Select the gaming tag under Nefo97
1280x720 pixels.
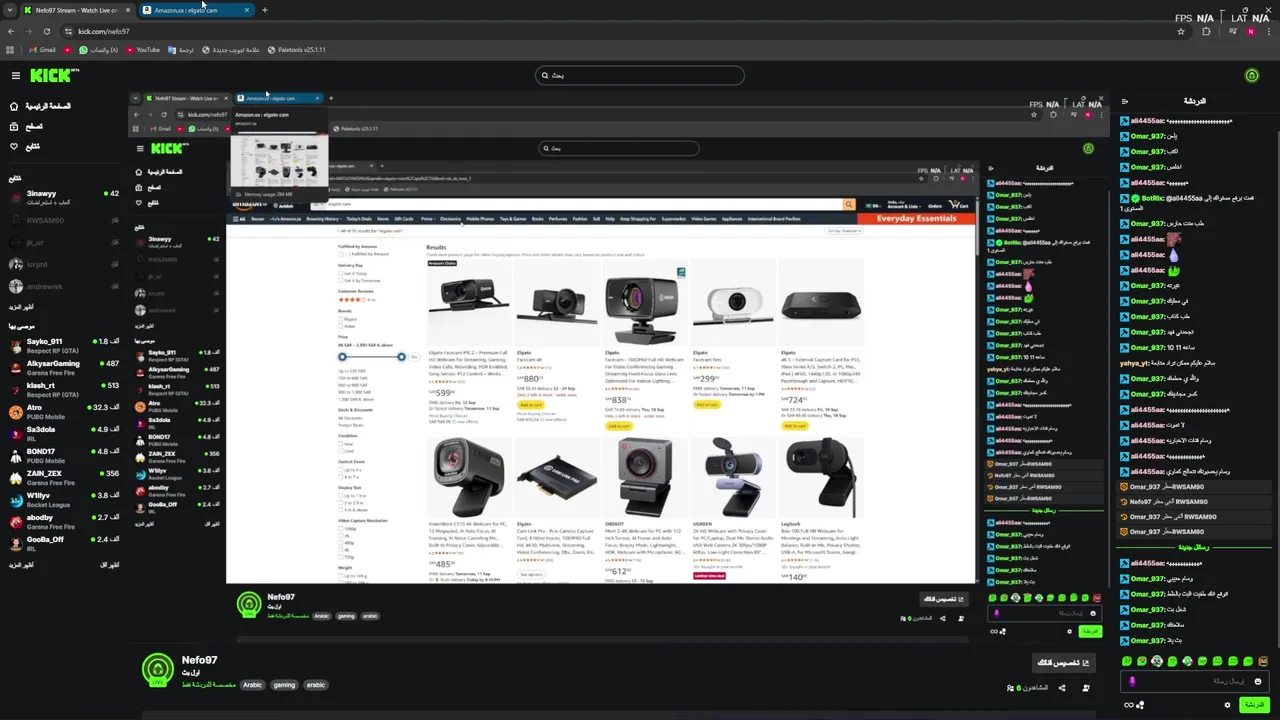[x=284, y=685]
